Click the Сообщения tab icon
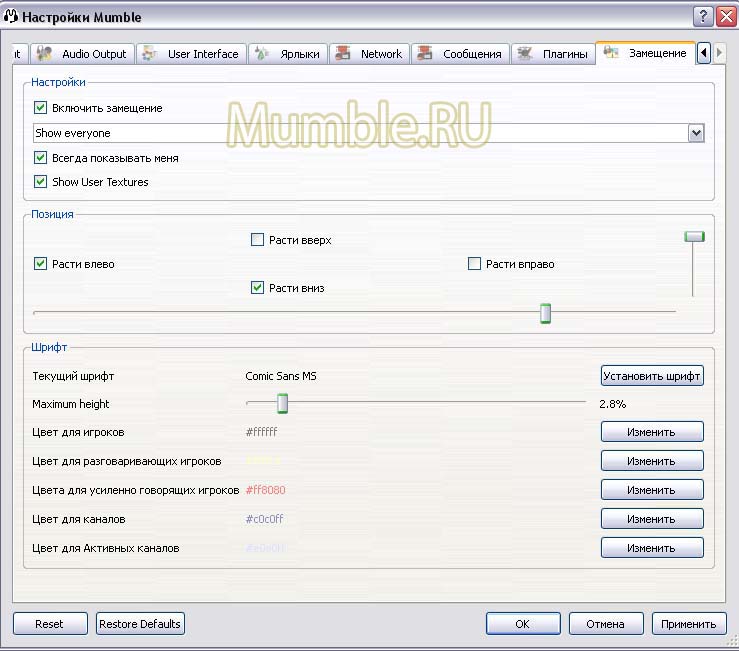 [x=425, y=54]
